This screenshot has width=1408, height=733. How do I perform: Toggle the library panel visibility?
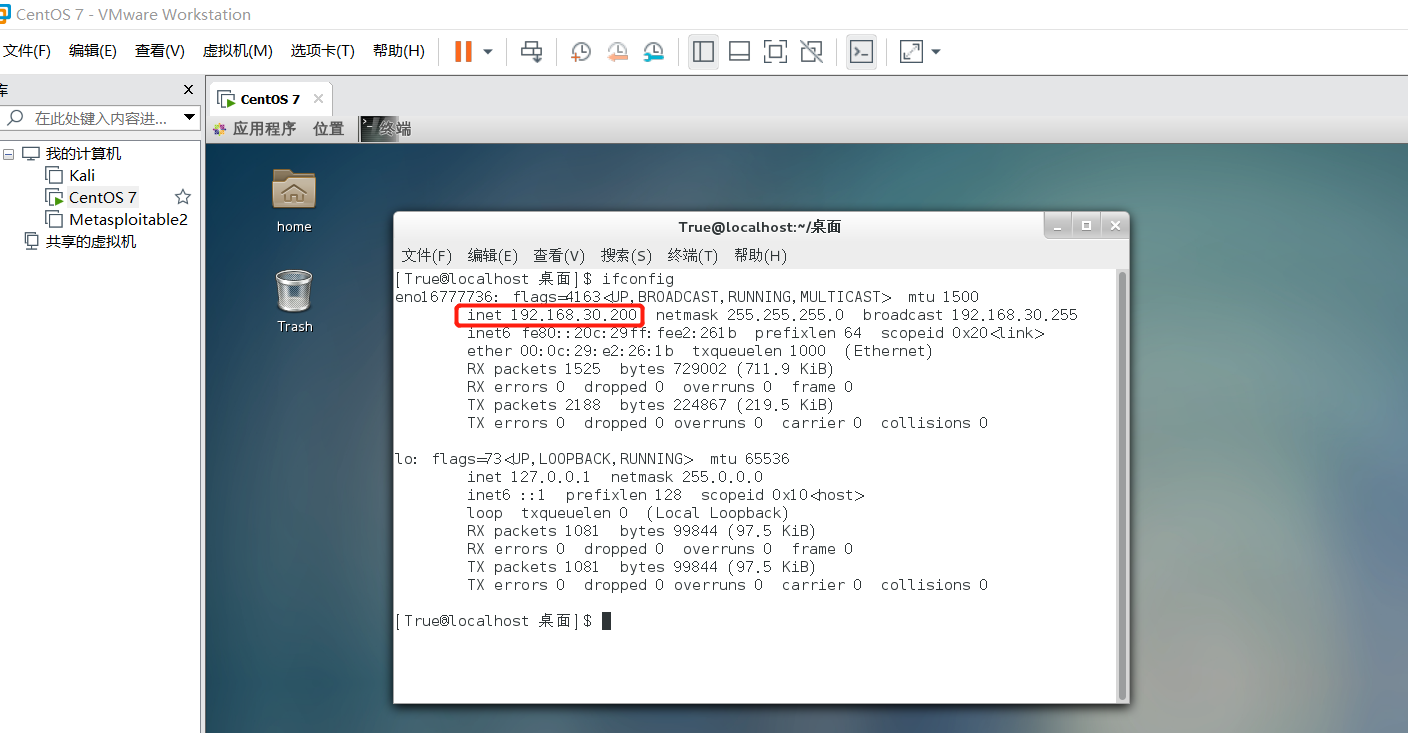click(703, 51)
